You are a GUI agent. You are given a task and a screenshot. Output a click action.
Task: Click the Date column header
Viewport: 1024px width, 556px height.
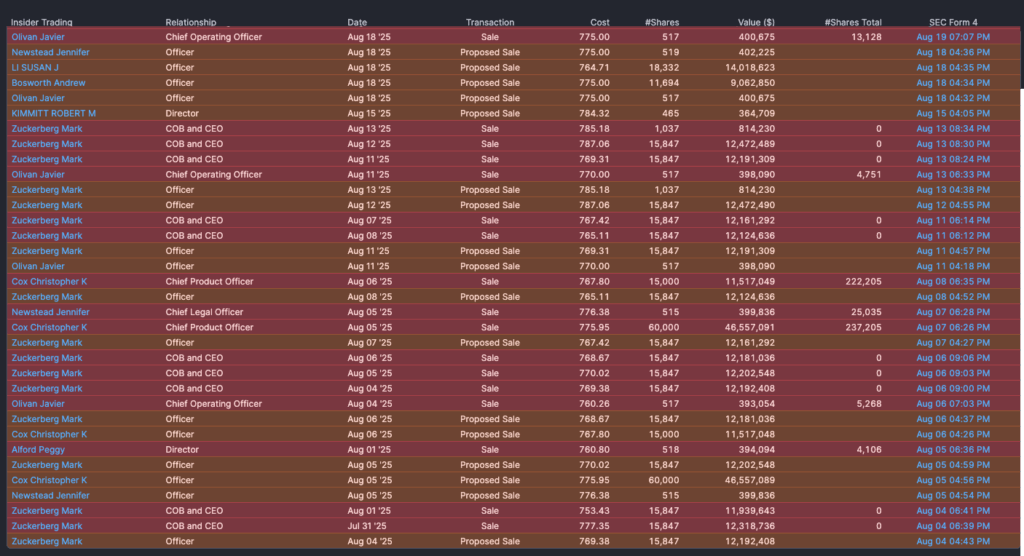[x=357, y=22]
